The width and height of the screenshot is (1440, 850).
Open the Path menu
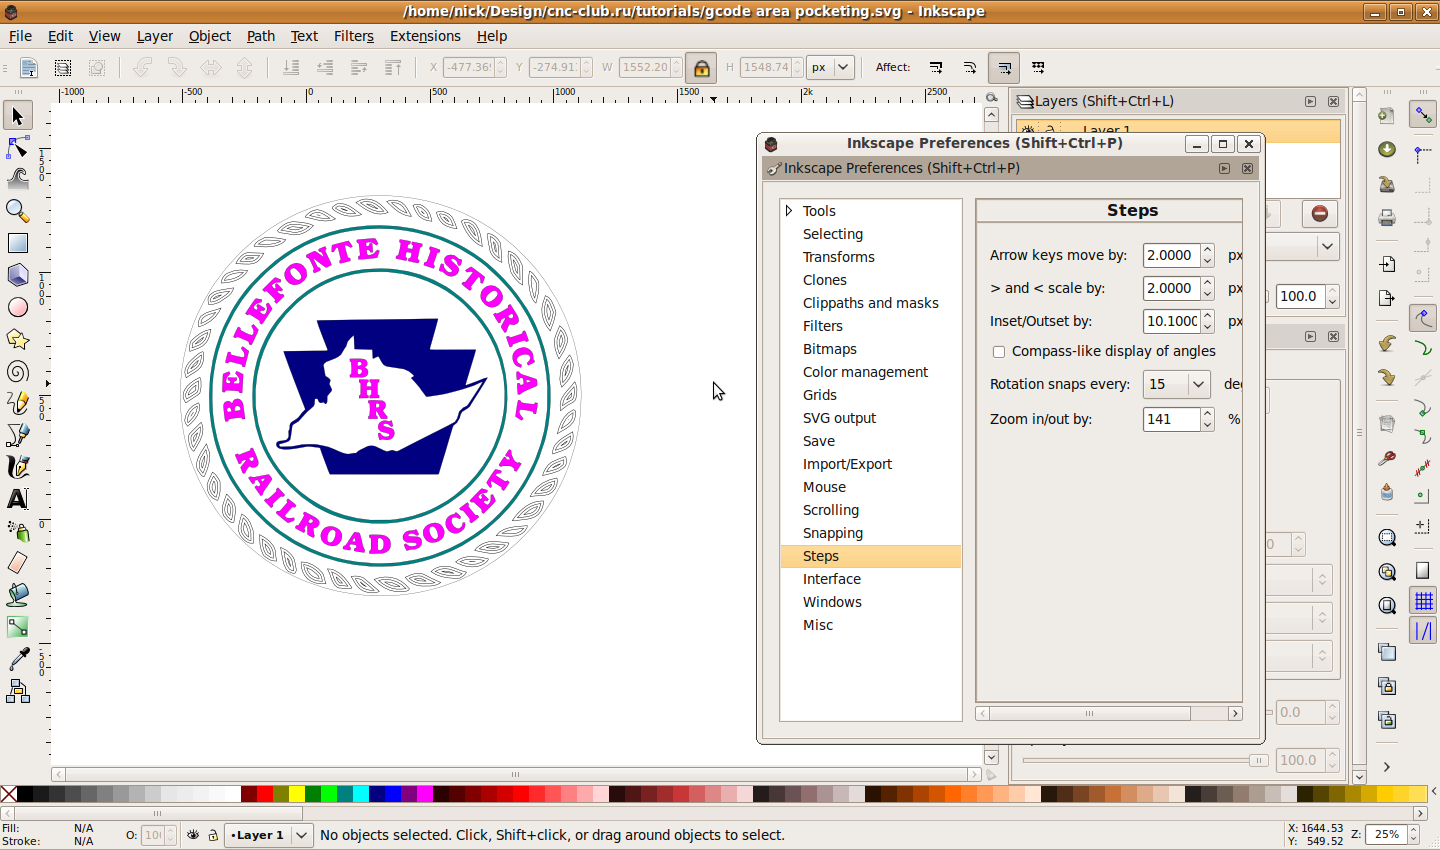coord(261,36)
